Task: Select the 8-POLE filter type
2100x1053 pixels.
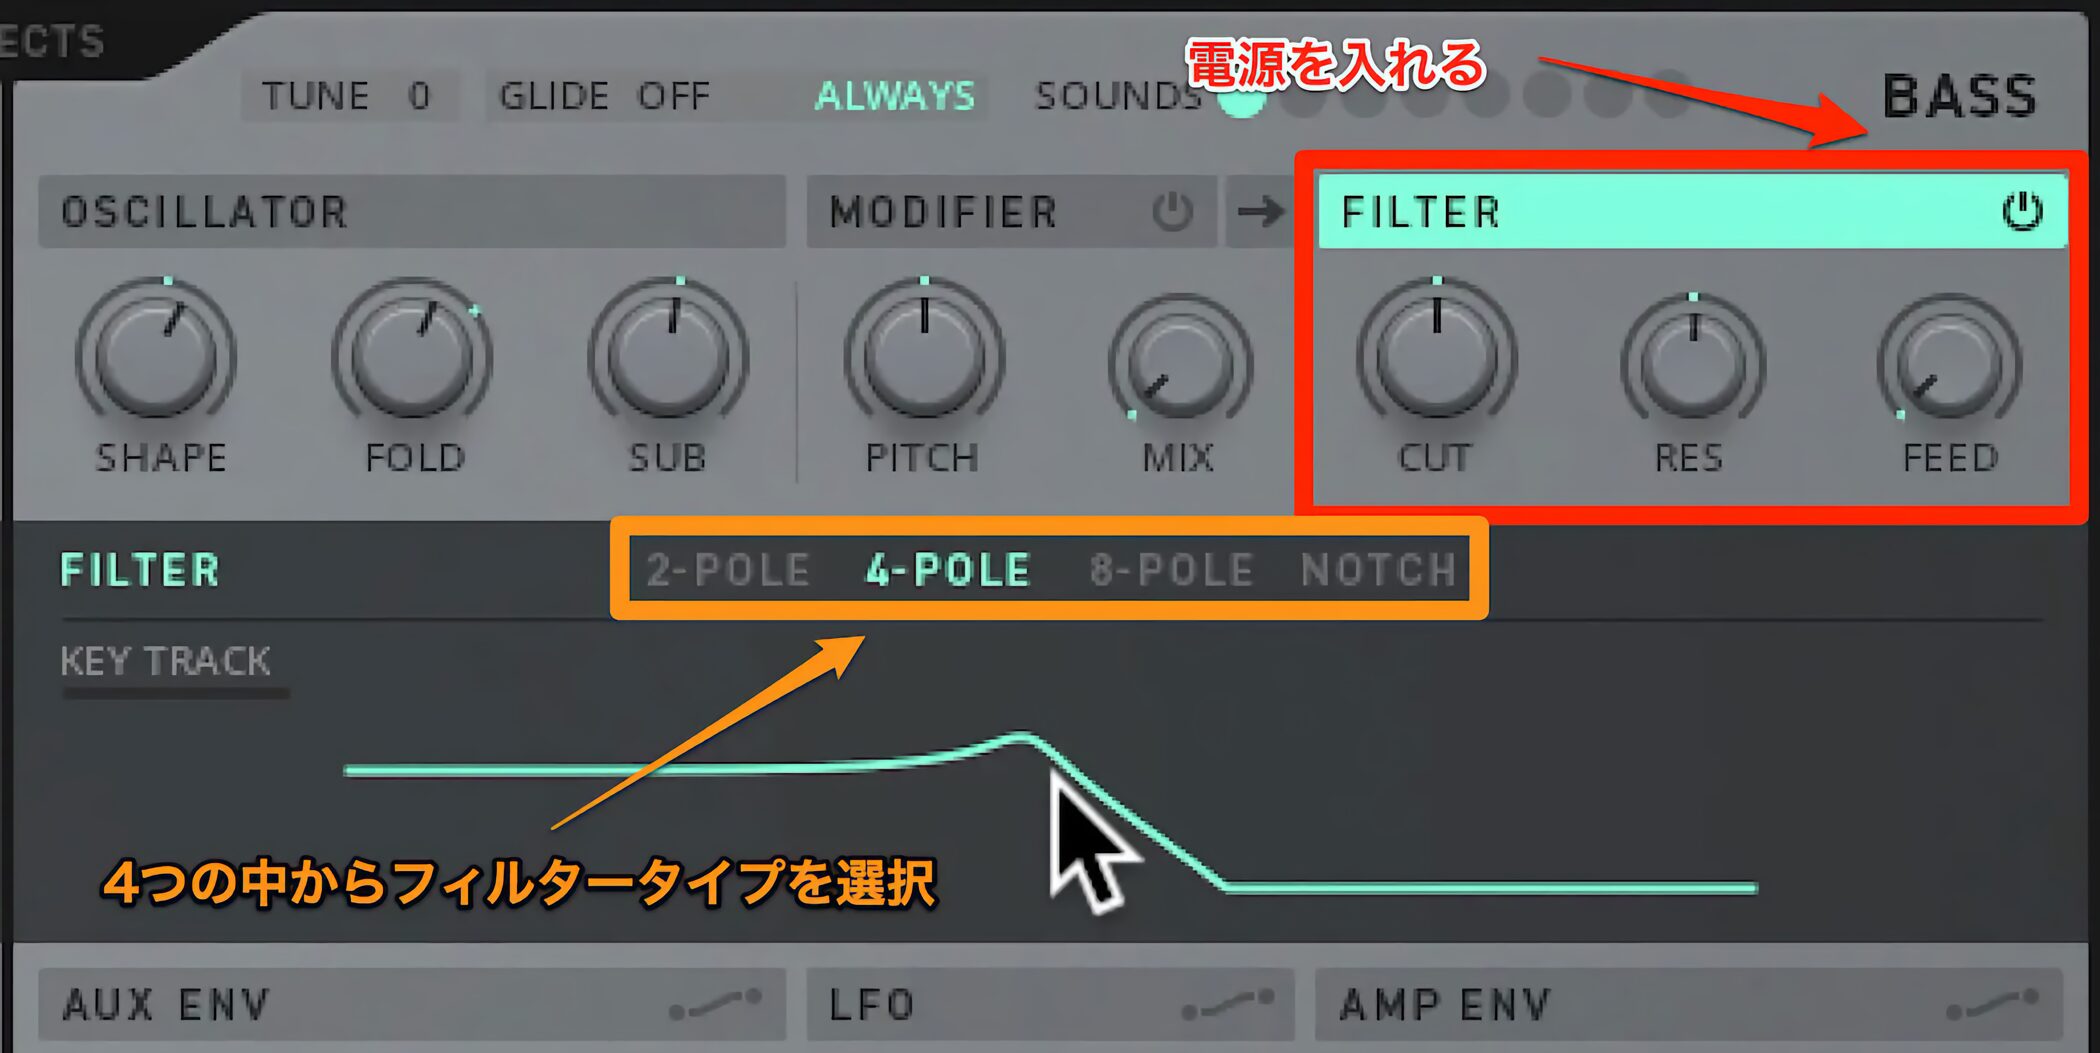Action: click(x=1170, y=570)
